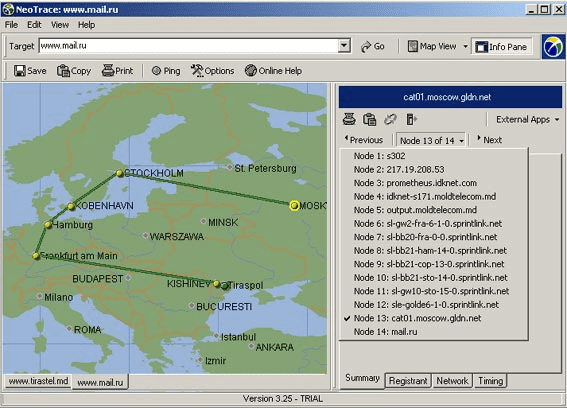Click the Frankfurt am Main node marker

pos(36,256)
